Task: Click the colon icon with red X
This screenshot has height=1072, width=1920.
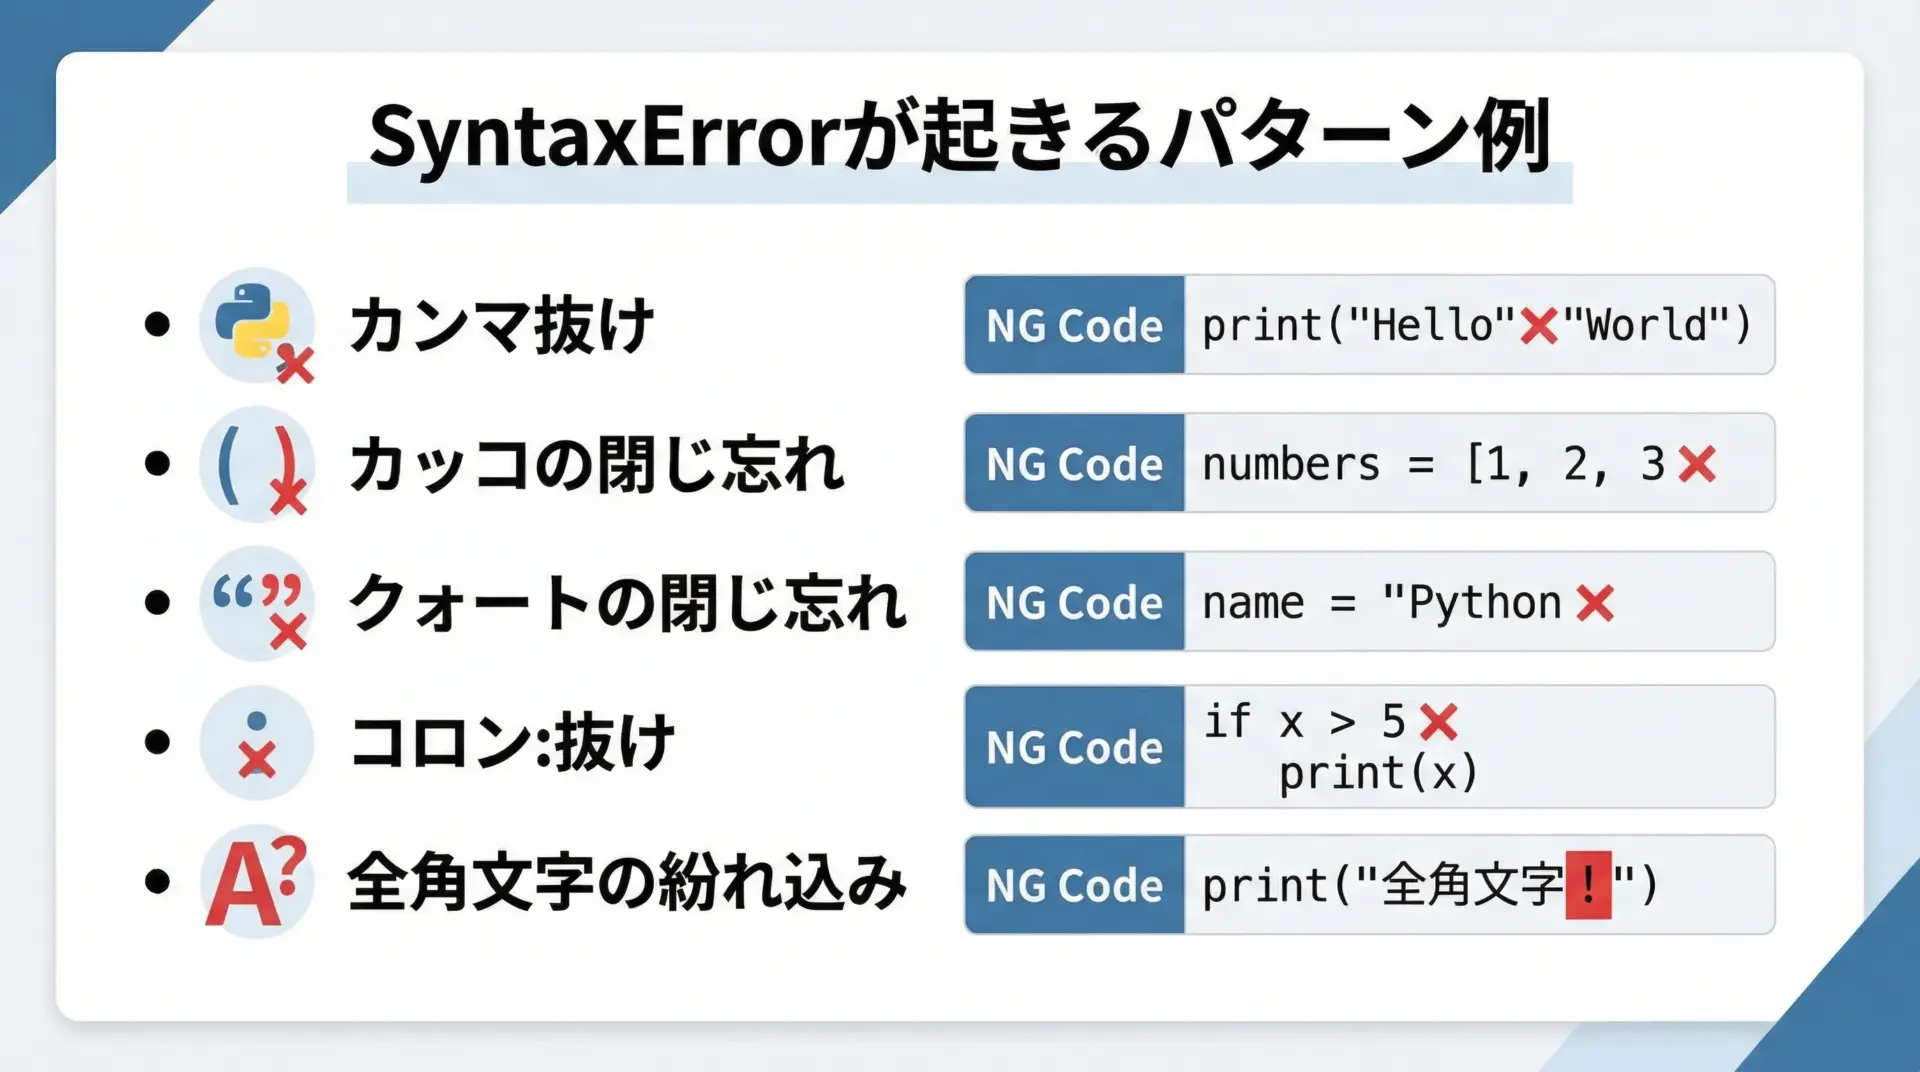Action: pyautogui.click(x=257, y=743)
